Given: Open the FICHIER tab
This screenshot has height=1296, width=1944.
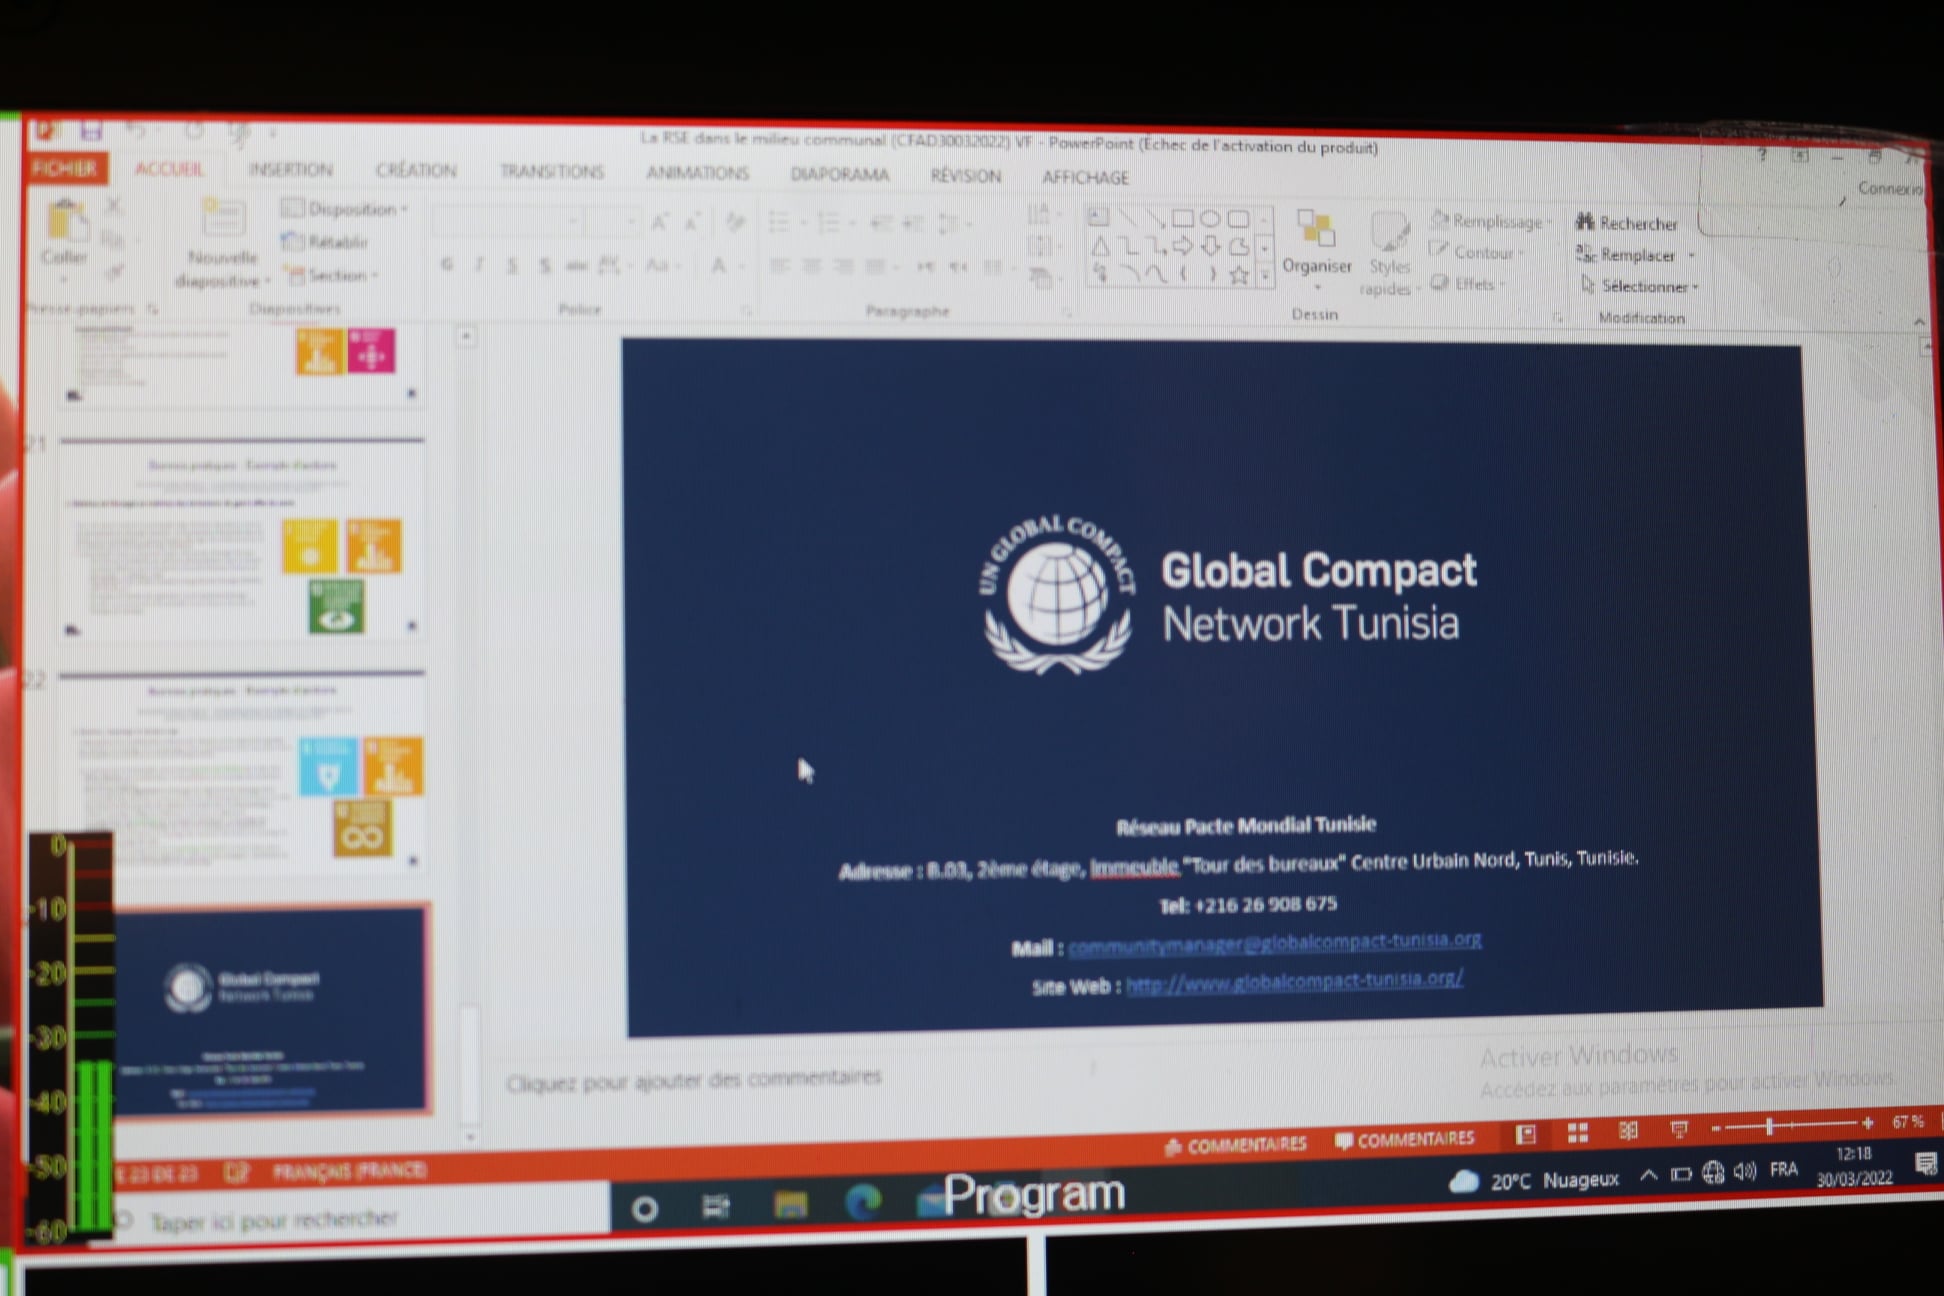Looking at the screenshot, I should point(65,167).
